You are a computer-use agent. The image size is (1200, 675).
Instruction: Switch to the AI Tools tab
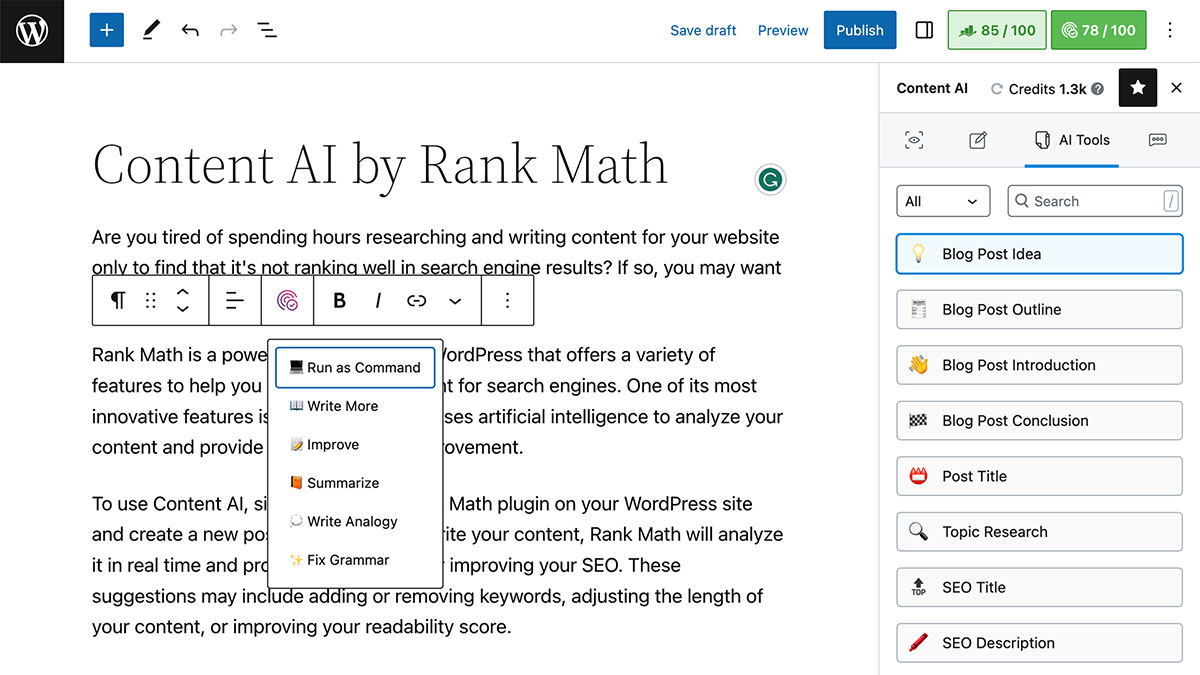click(x=1071, y=140)
